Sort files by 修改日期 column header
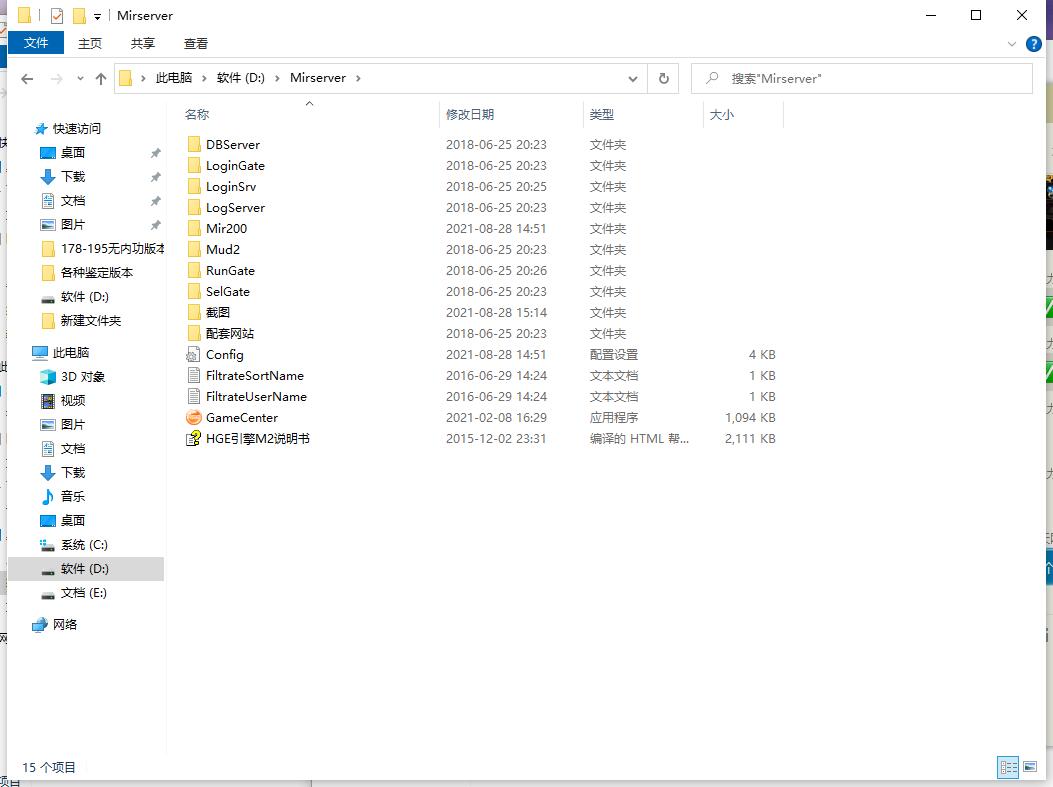Viewport: 1053px width, 787px height. (470, 115)
